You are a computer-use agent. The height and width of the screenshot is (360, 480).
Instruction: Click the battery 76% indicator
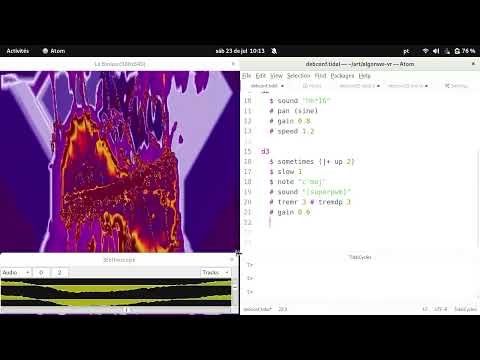point(465,51)
